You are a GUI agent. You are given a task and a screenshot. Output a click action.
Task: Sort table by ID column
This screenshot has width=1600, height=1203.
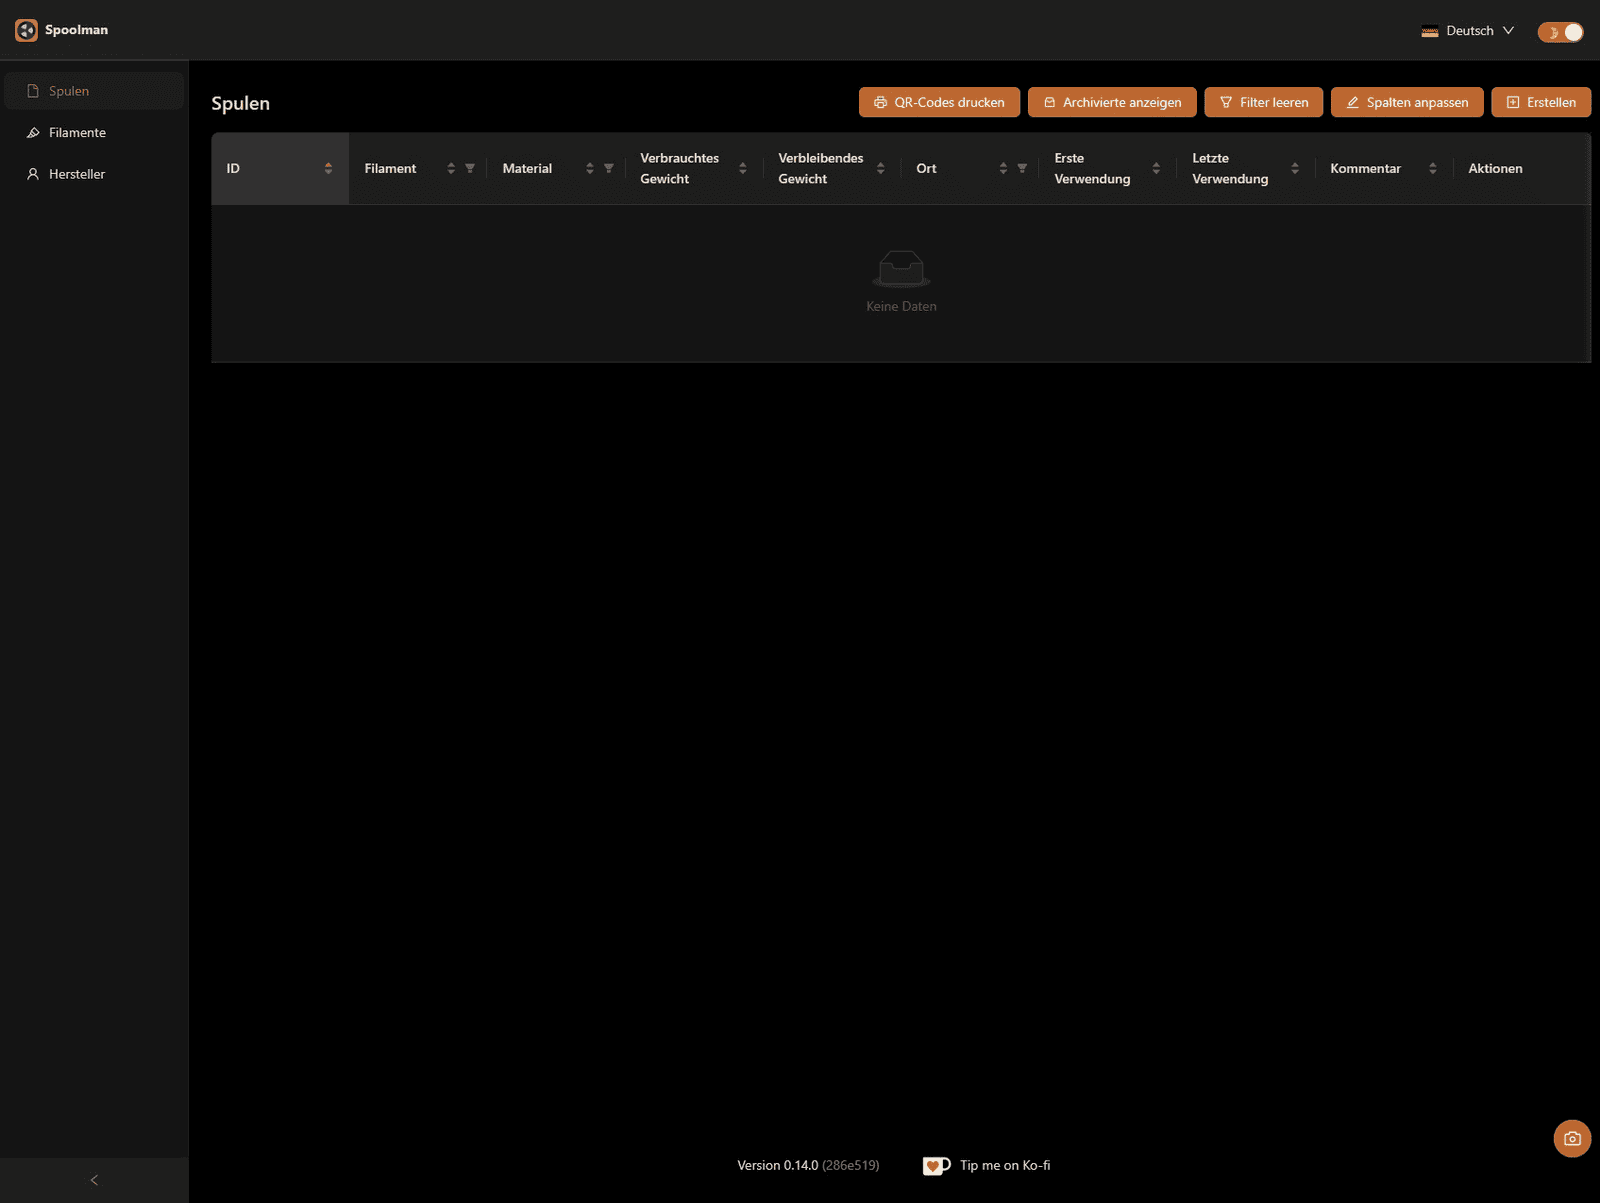329,168
